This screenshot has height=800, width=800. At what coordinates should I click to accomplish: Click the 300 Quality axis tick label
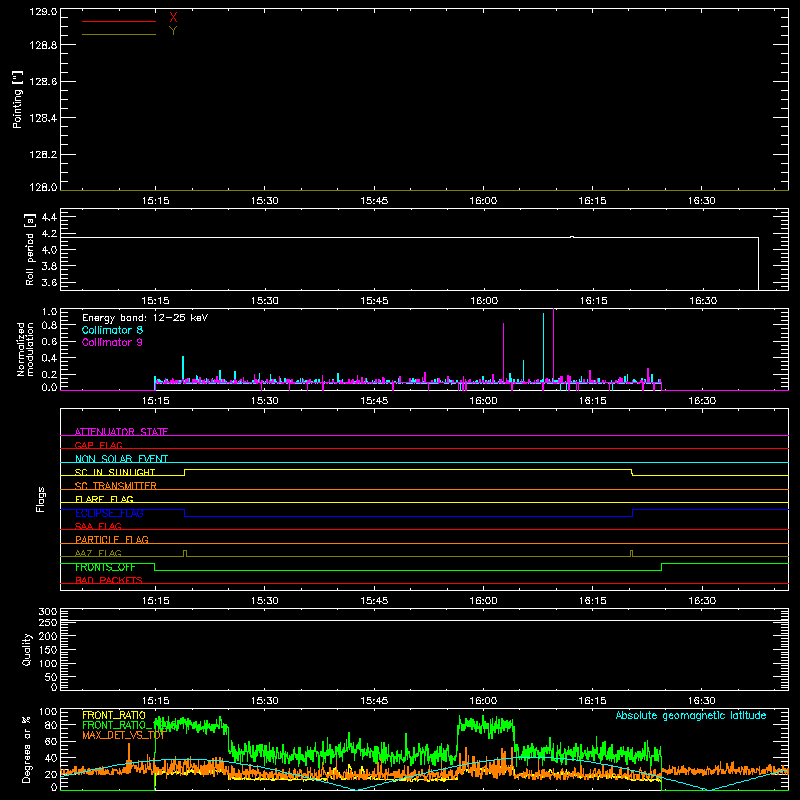[48, 611]
